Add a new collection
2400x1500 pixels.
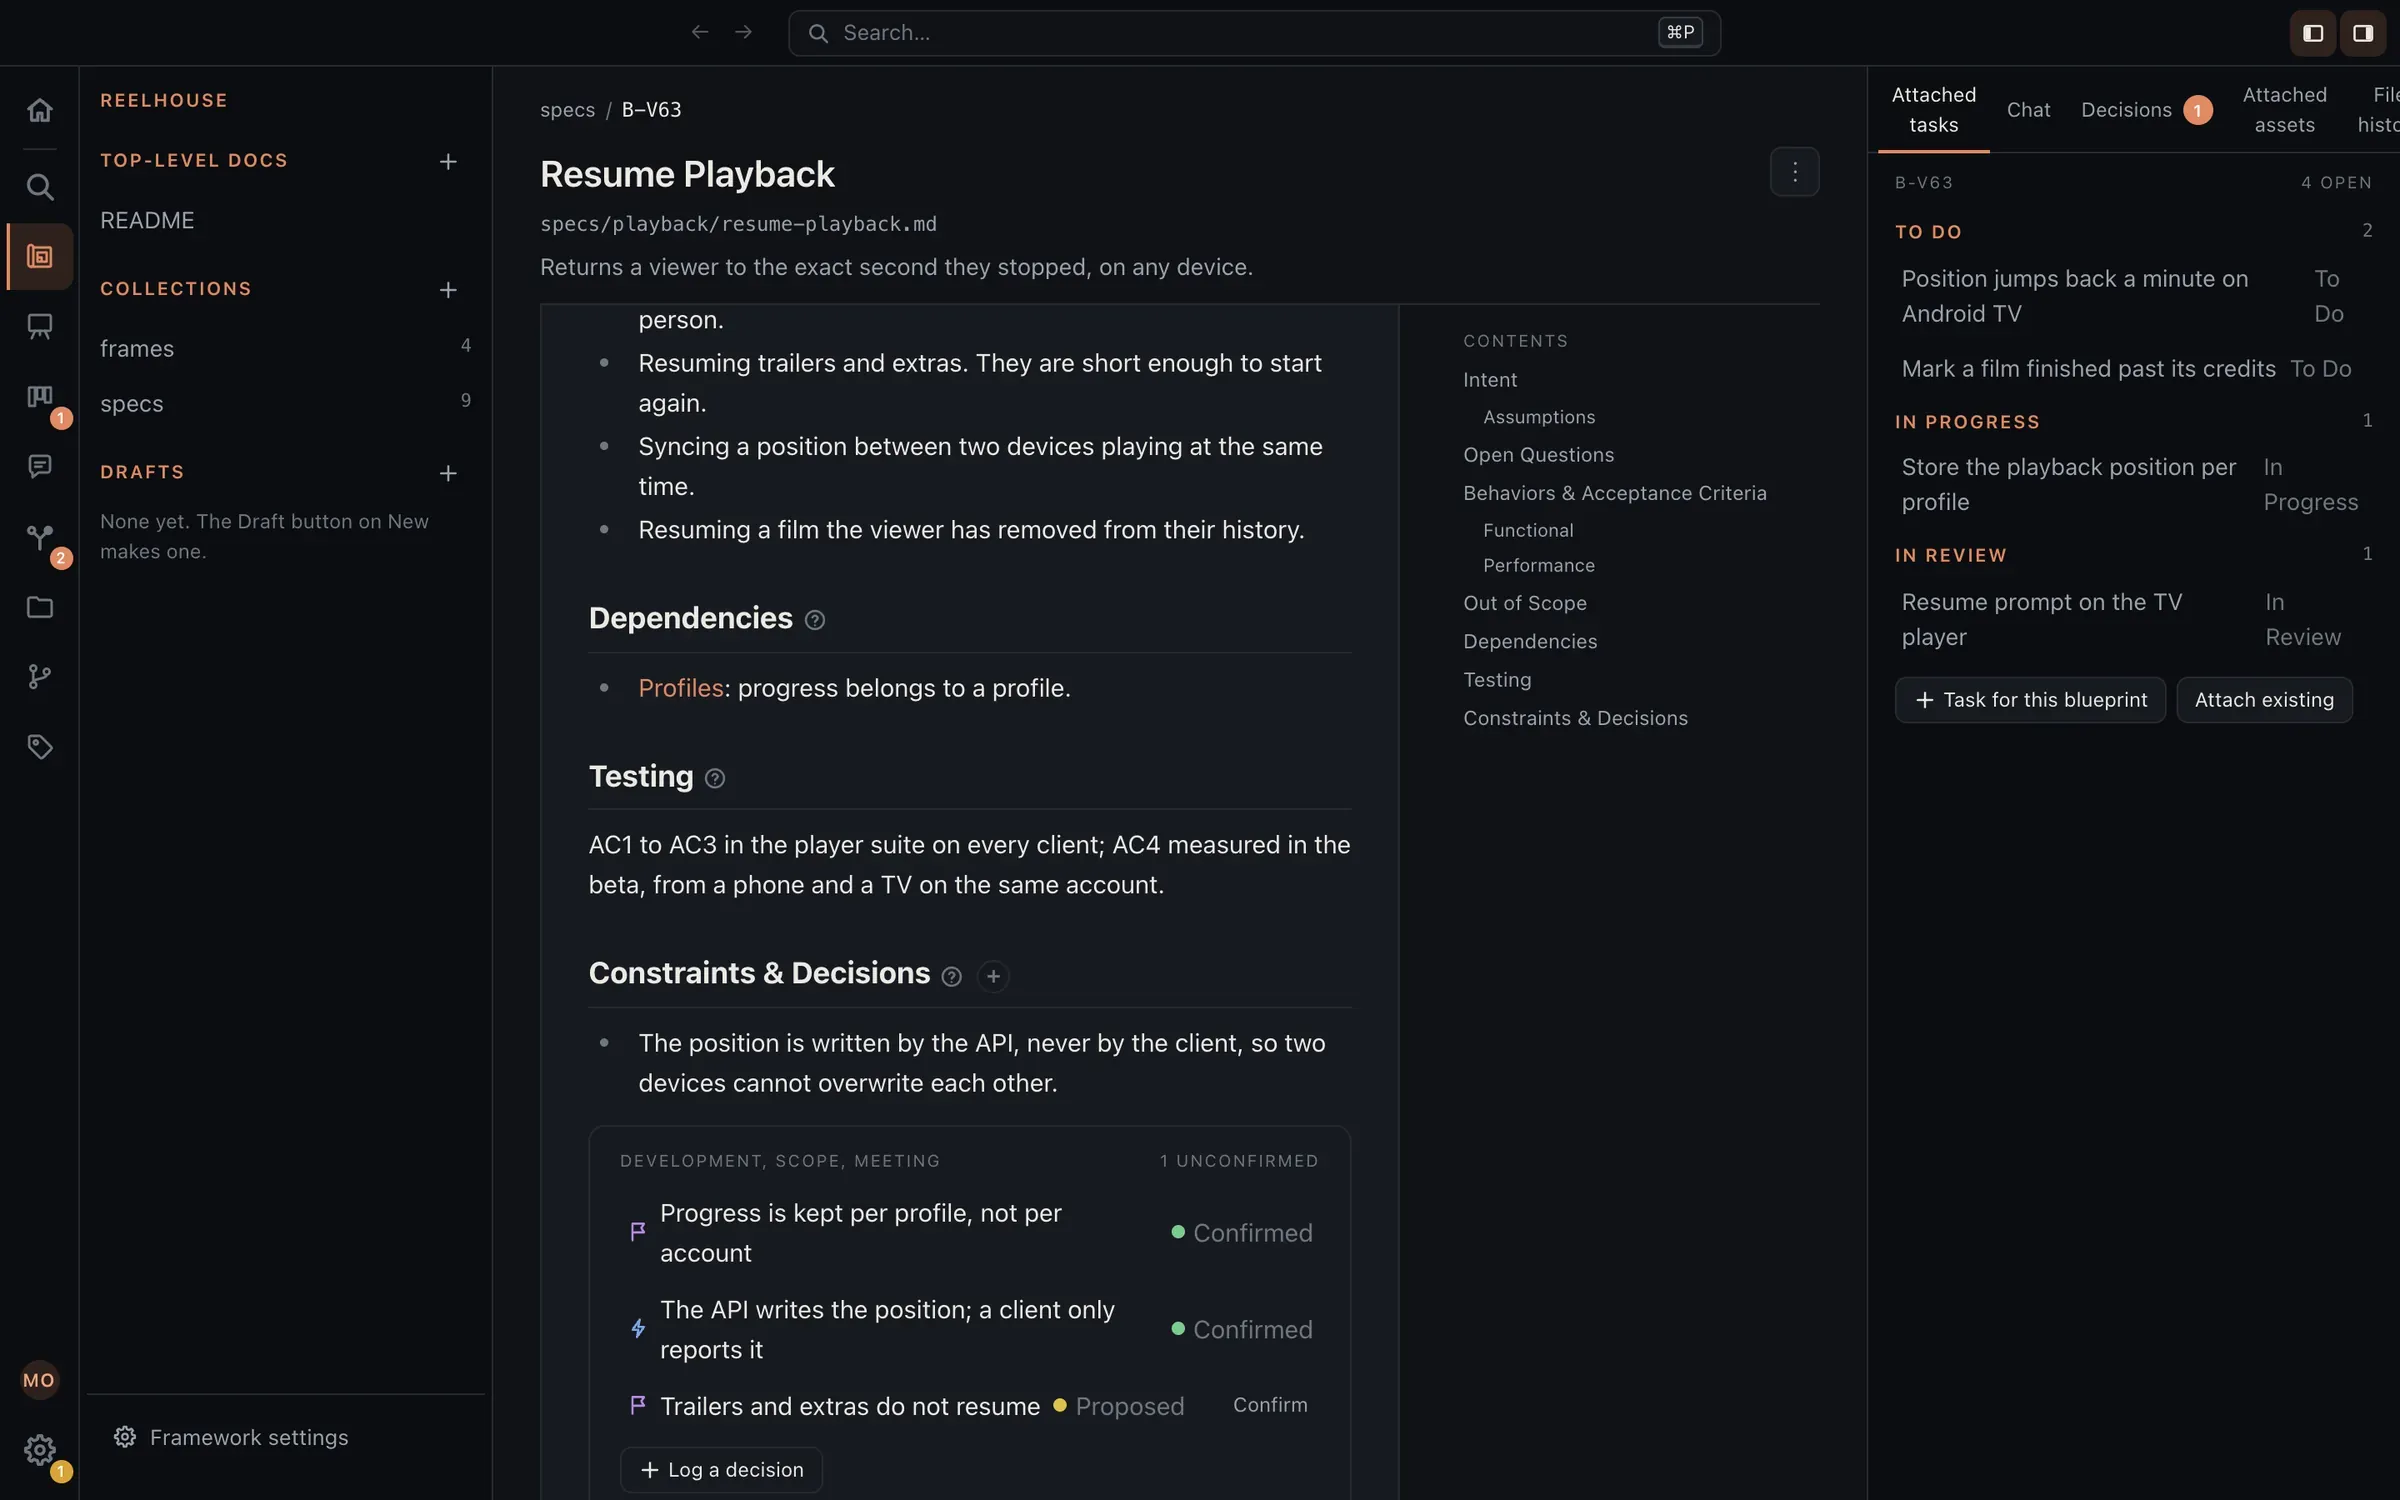(448, 290)
